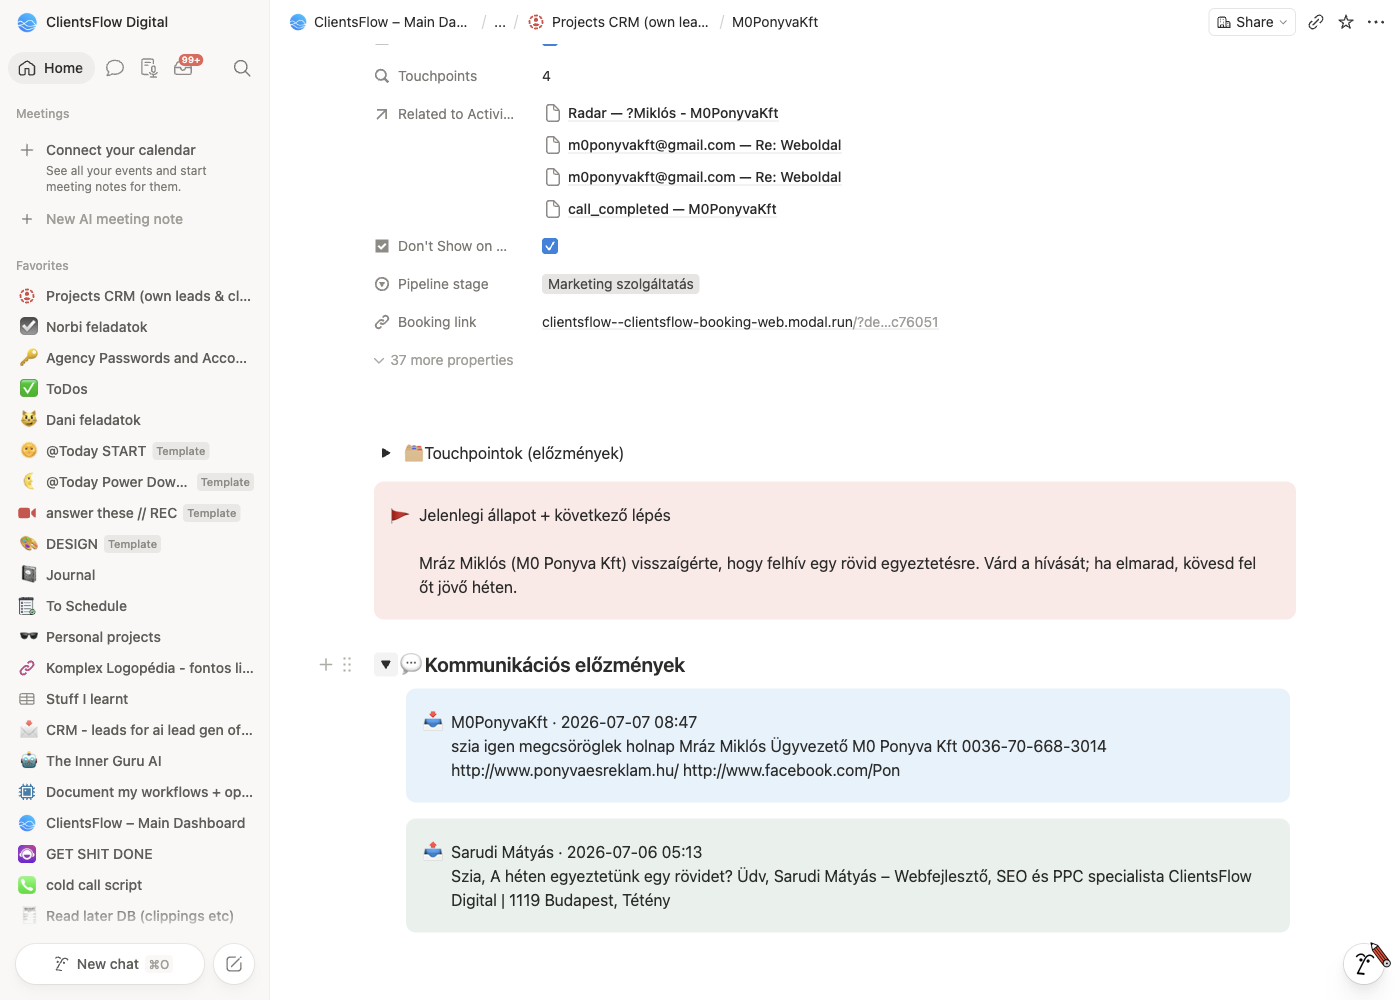The width and height of the screenshot is (1400, 1000).
Task: Expand Touchpointok (előzmények) toggle triangle
Action: point(386,453)
